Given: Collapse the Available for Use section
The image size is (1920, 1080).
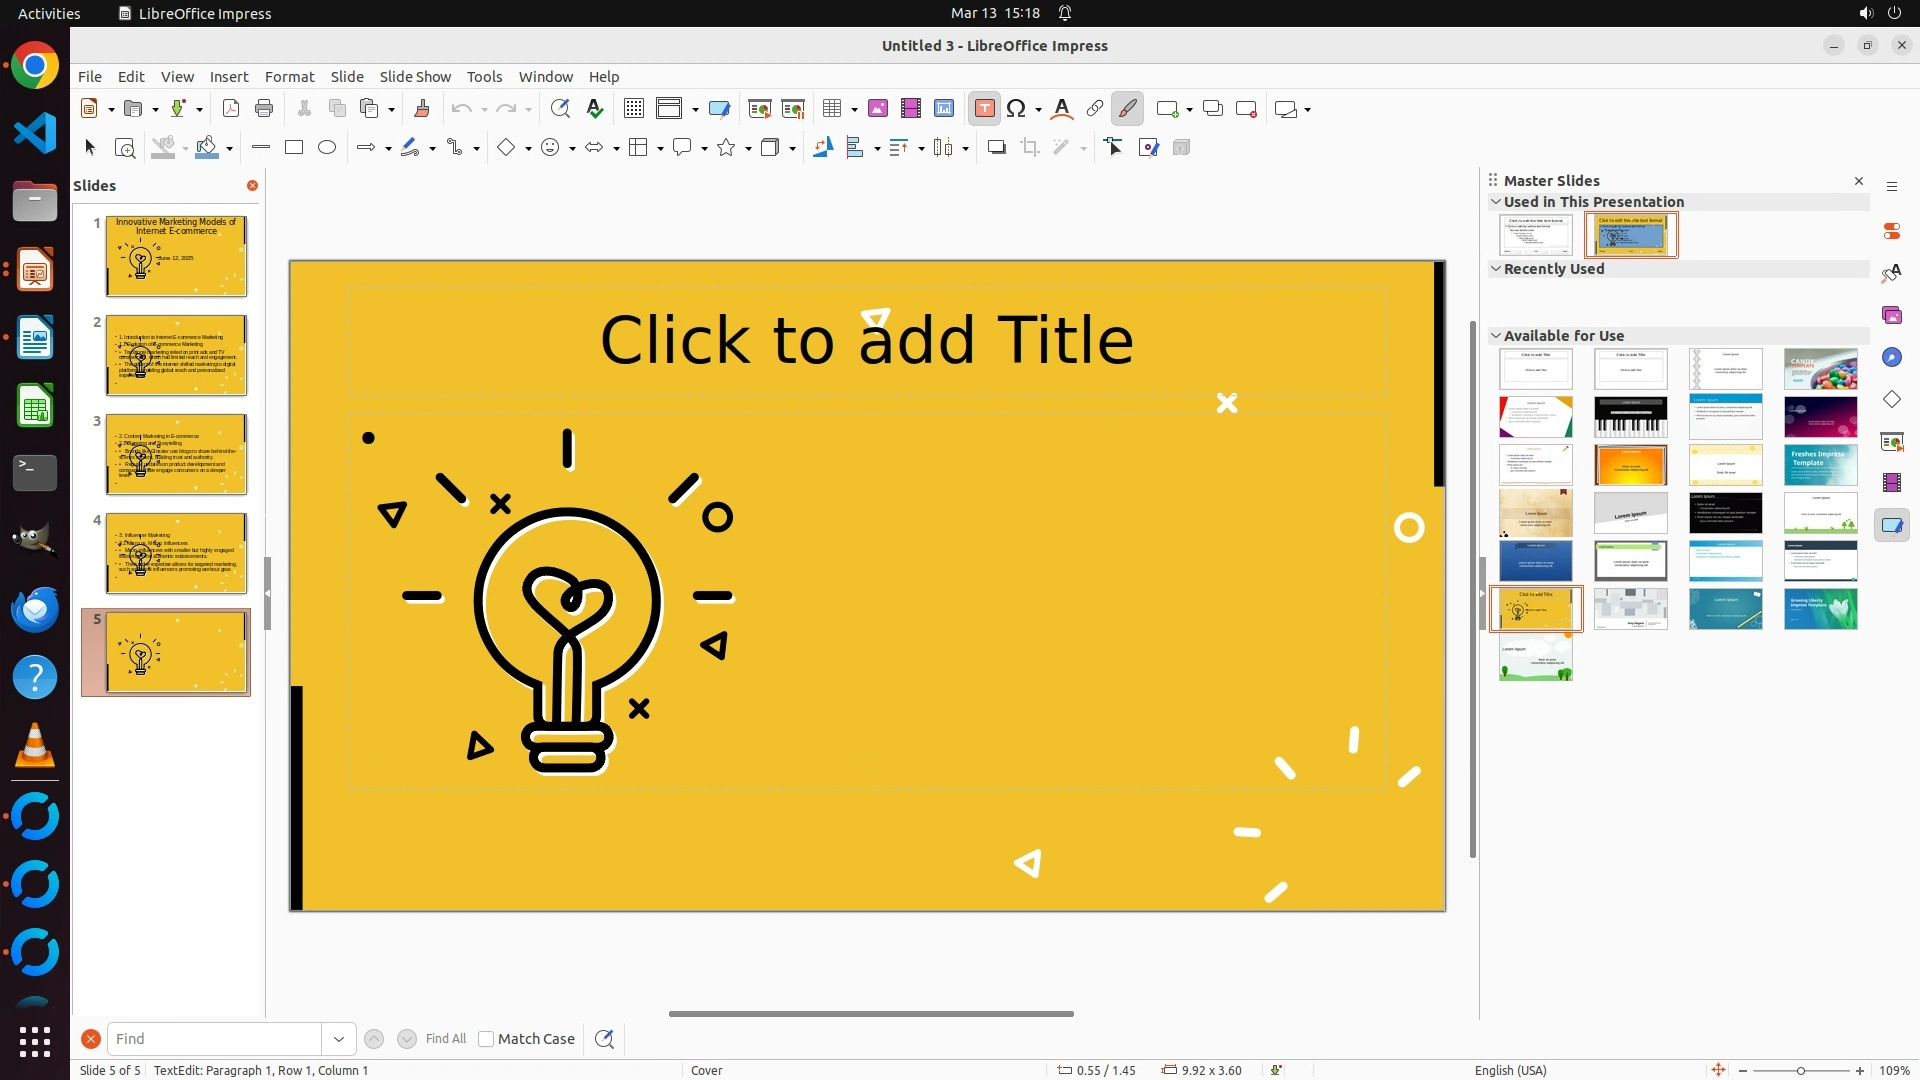Looking at the screenshot, I should (1496, 336).
